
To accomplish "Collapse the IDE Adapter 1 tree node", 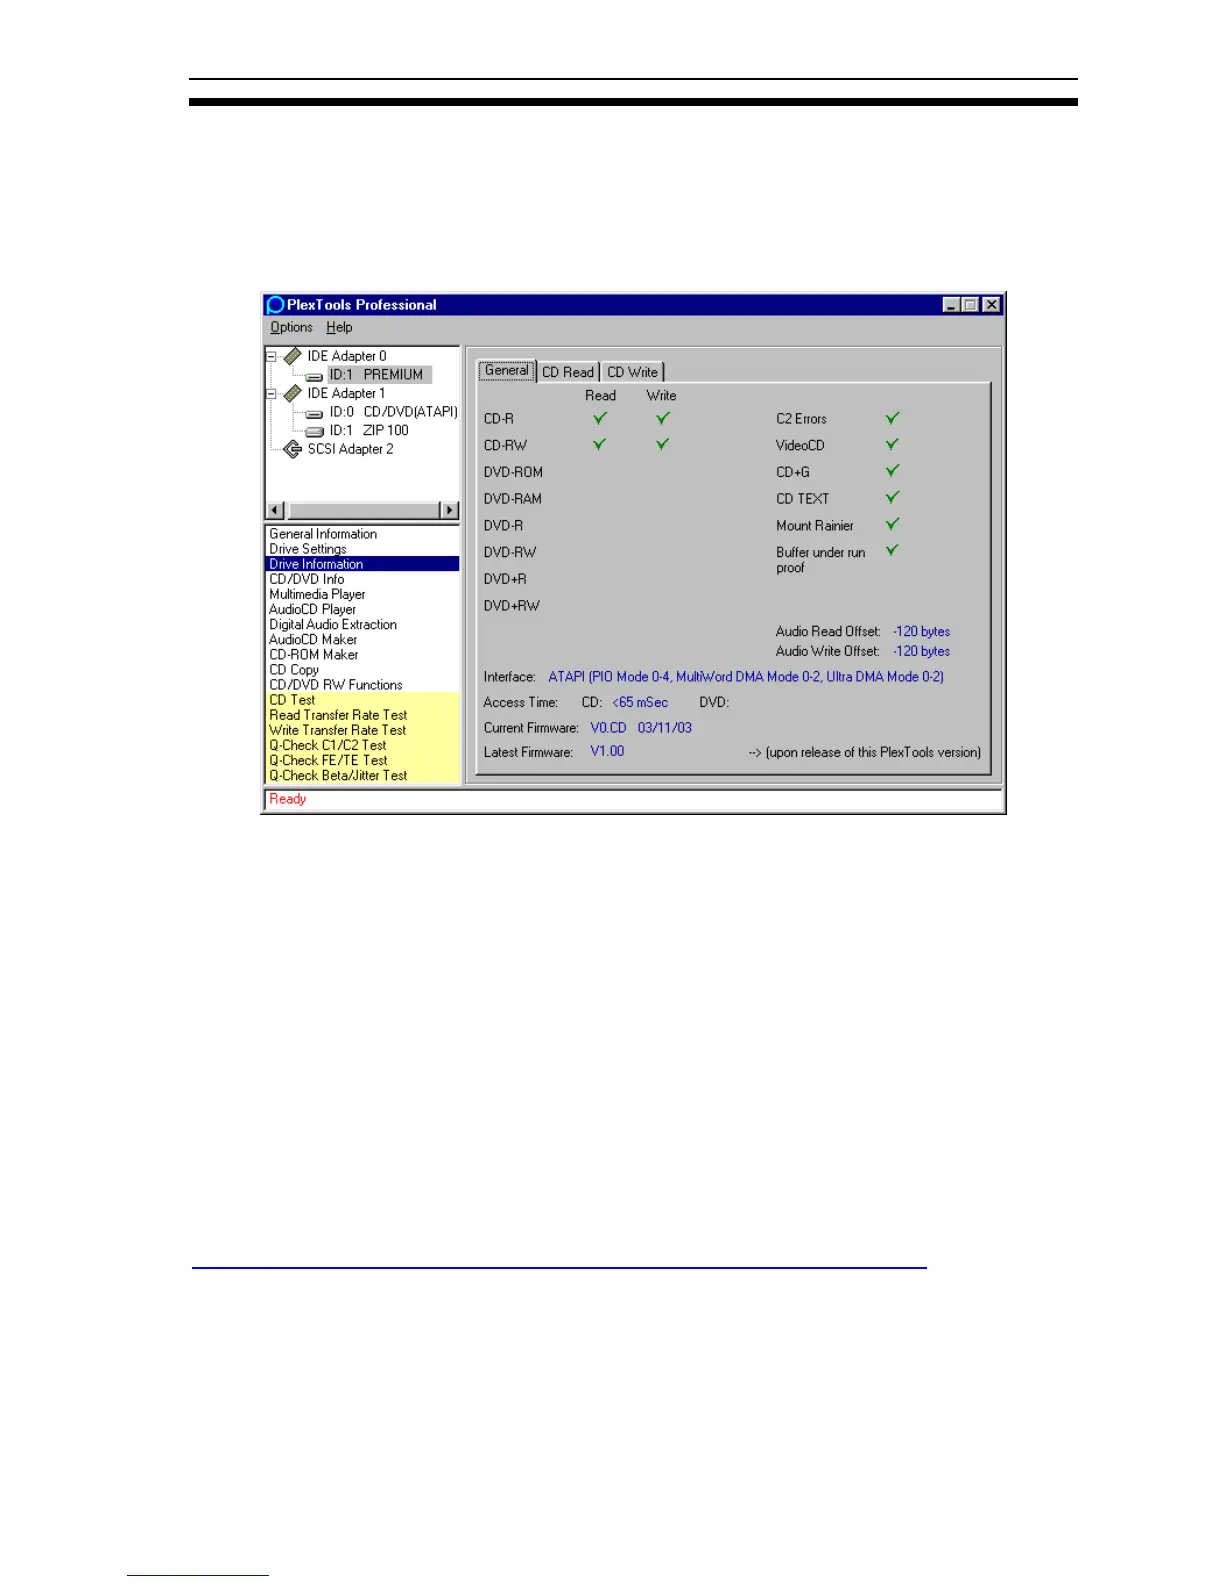I will [x=271, y=394].
